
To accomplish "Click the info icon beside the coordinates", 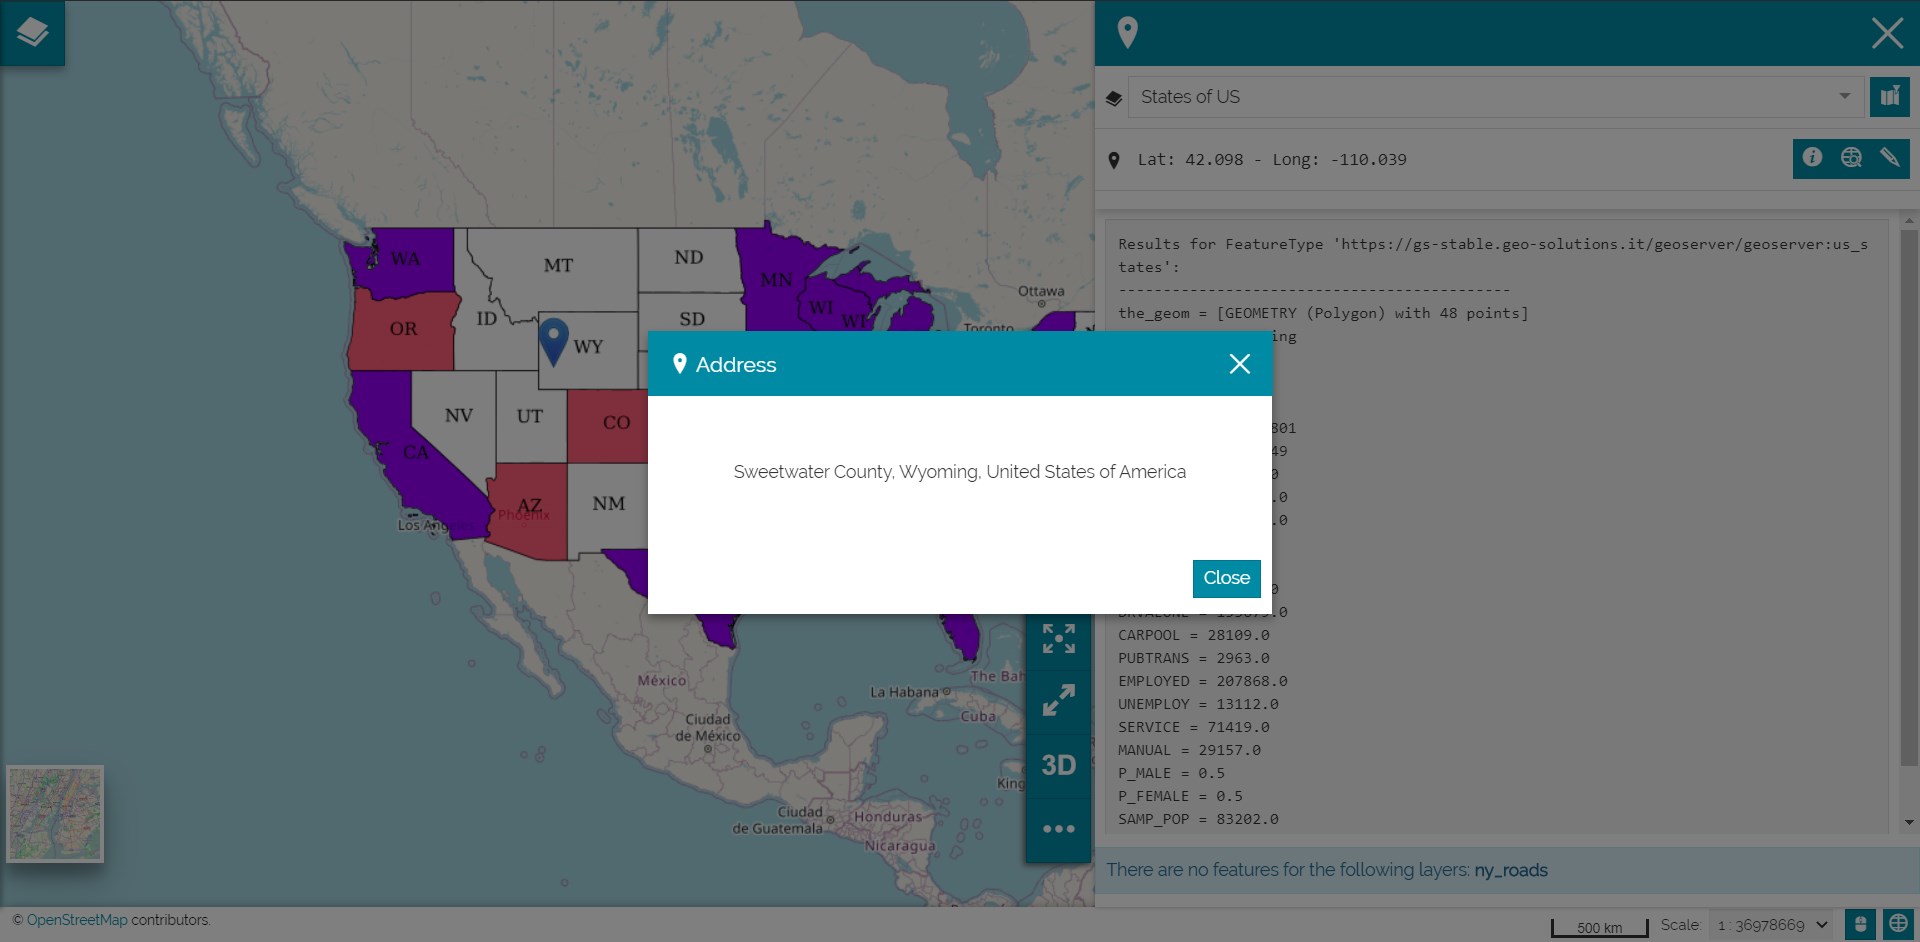I will (1812, 158).
